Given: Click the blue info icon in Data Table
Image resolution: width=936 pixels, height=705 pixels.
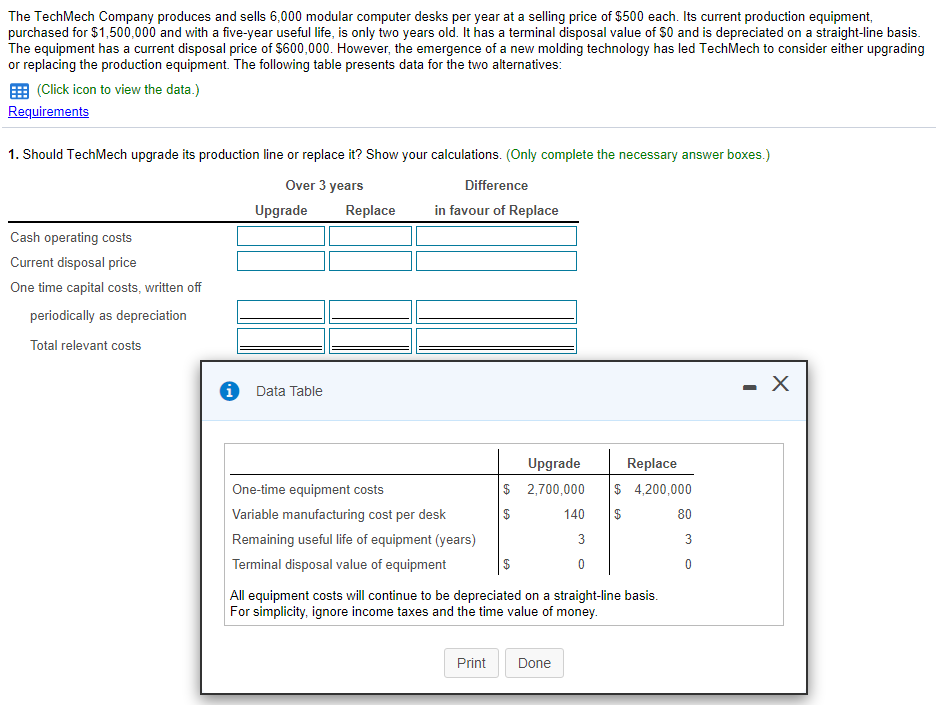Looking at the screenshot, I should [x=229, y=391].
